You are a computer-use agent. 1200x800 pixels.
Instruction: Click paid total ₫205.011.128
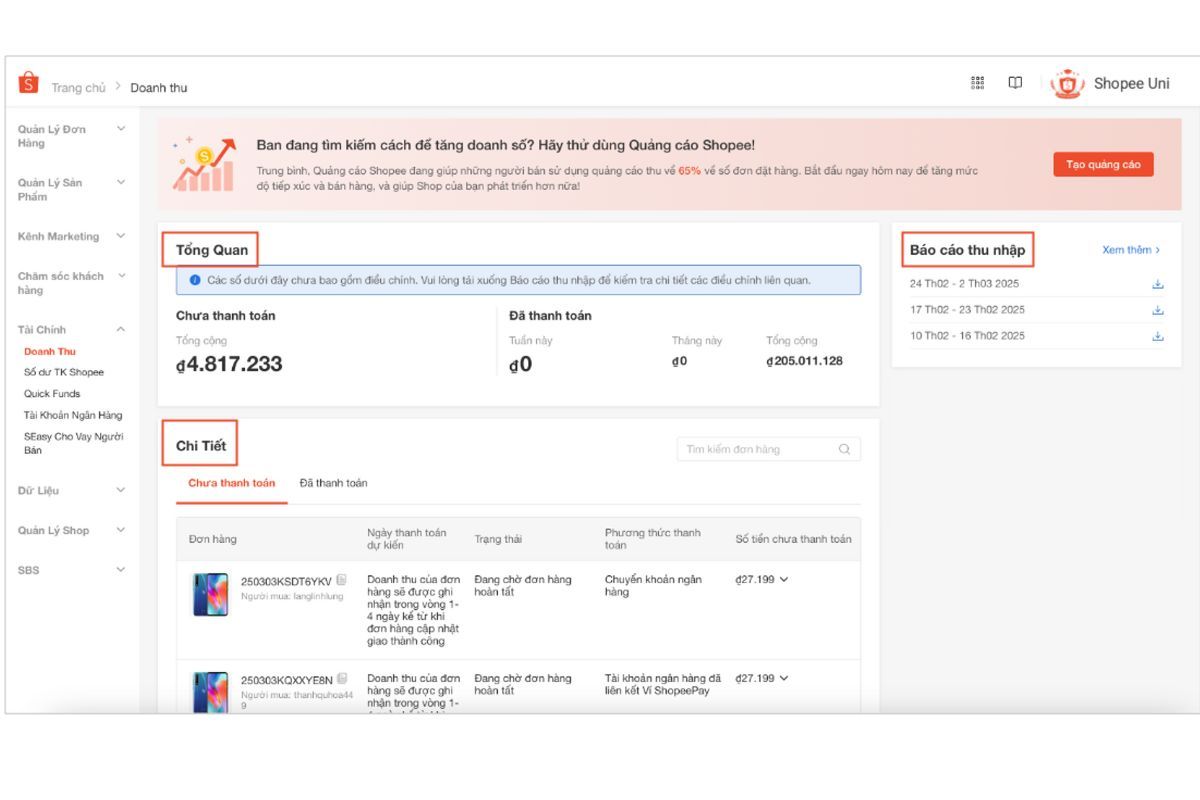tap(804, 361)
